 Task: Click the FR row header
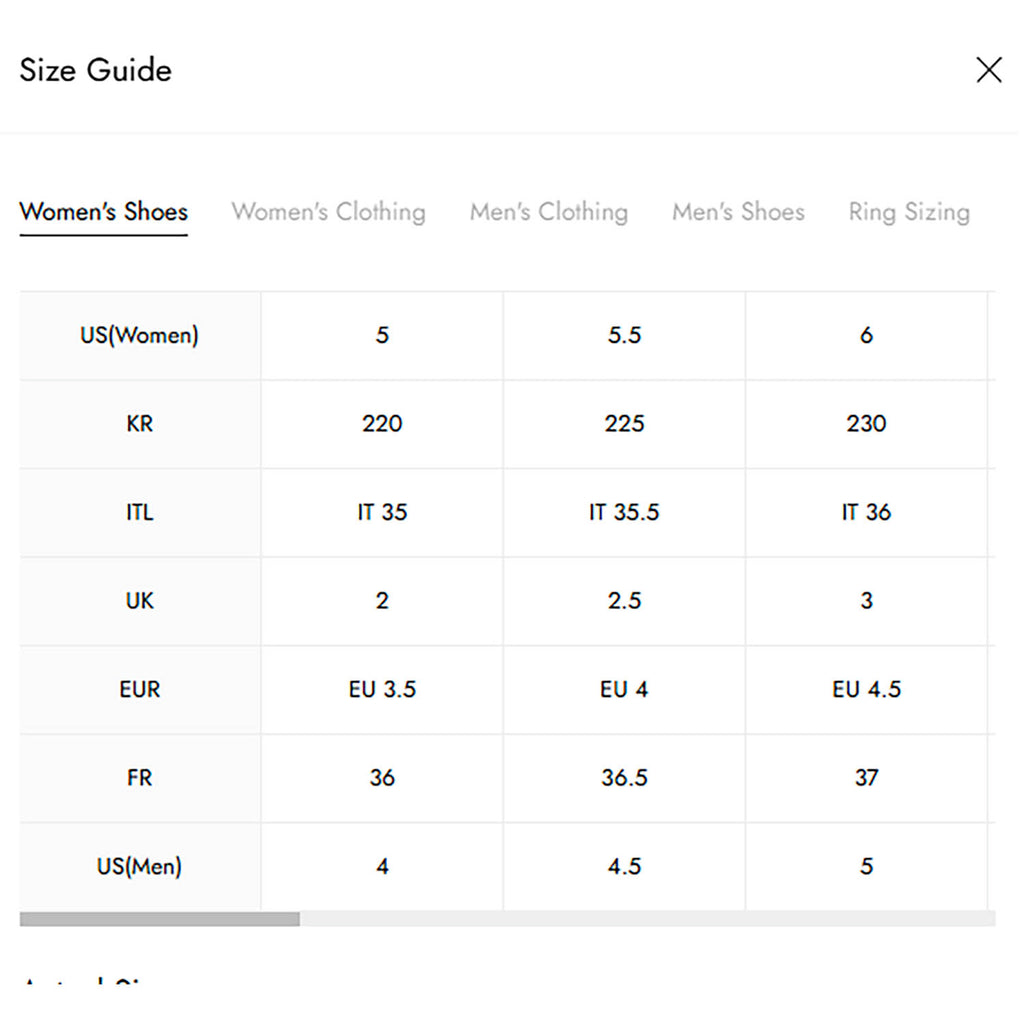click(x=140, y=778)
